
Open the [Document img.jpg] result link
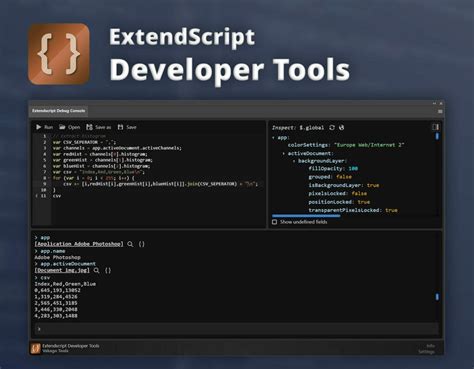coord(62,270)
